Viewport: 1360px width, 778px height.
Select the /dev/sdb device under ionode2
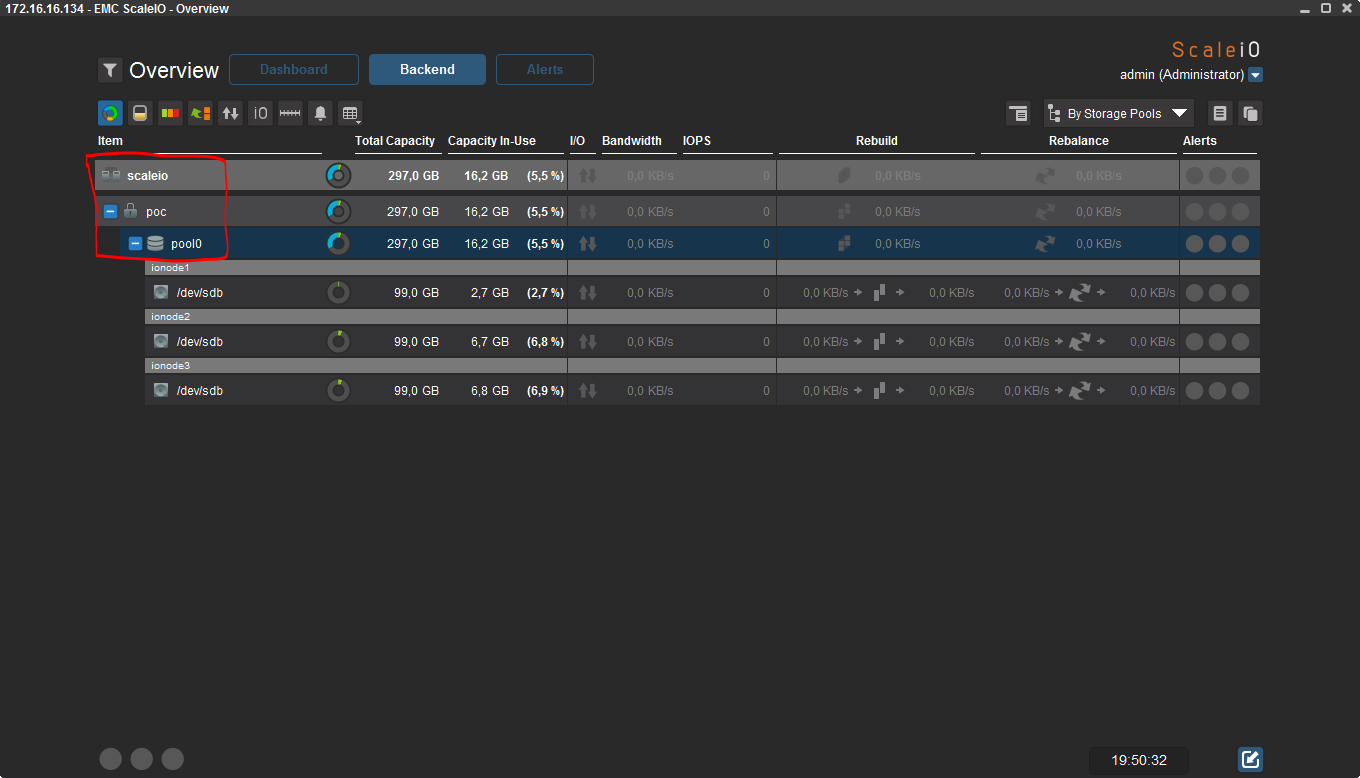(199, 342)
